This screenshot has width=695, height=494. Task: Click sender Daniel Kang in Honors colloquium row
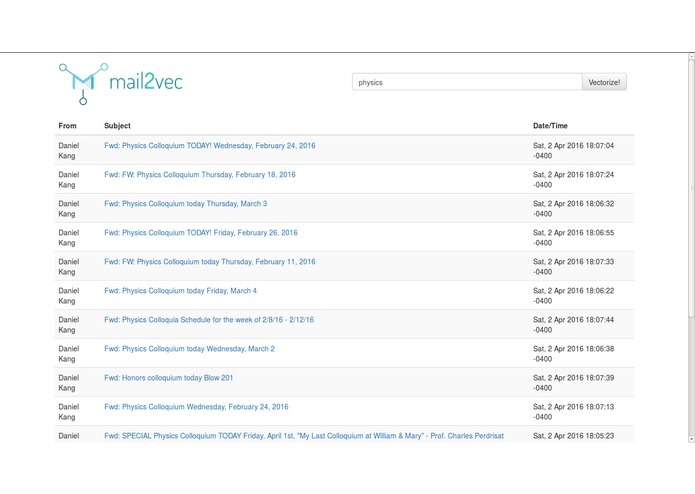[x=69, y=383]
